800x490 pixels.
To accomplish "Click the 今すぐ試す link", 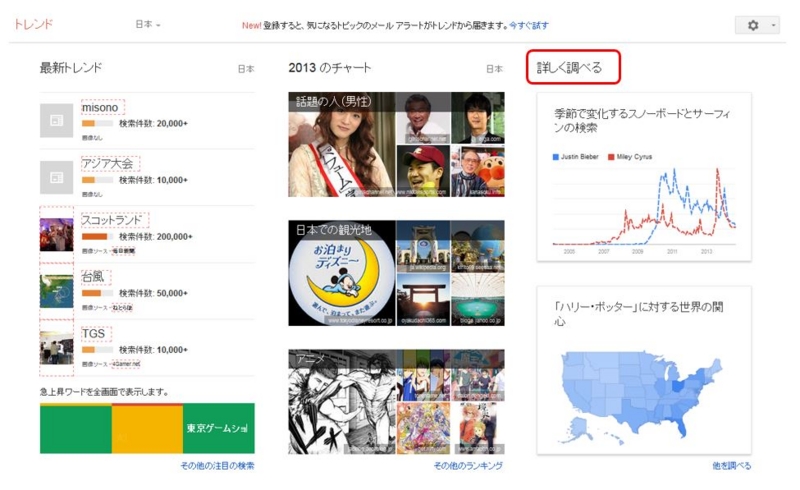I will point(529,25).
